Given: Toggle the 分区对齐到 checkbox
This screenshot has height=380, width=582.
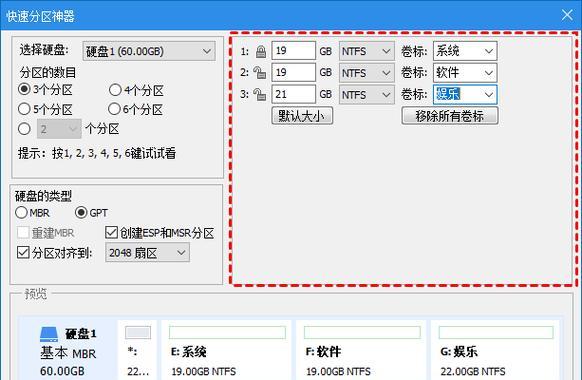Looking at the screenshot, I should click(x=23, y=253).
